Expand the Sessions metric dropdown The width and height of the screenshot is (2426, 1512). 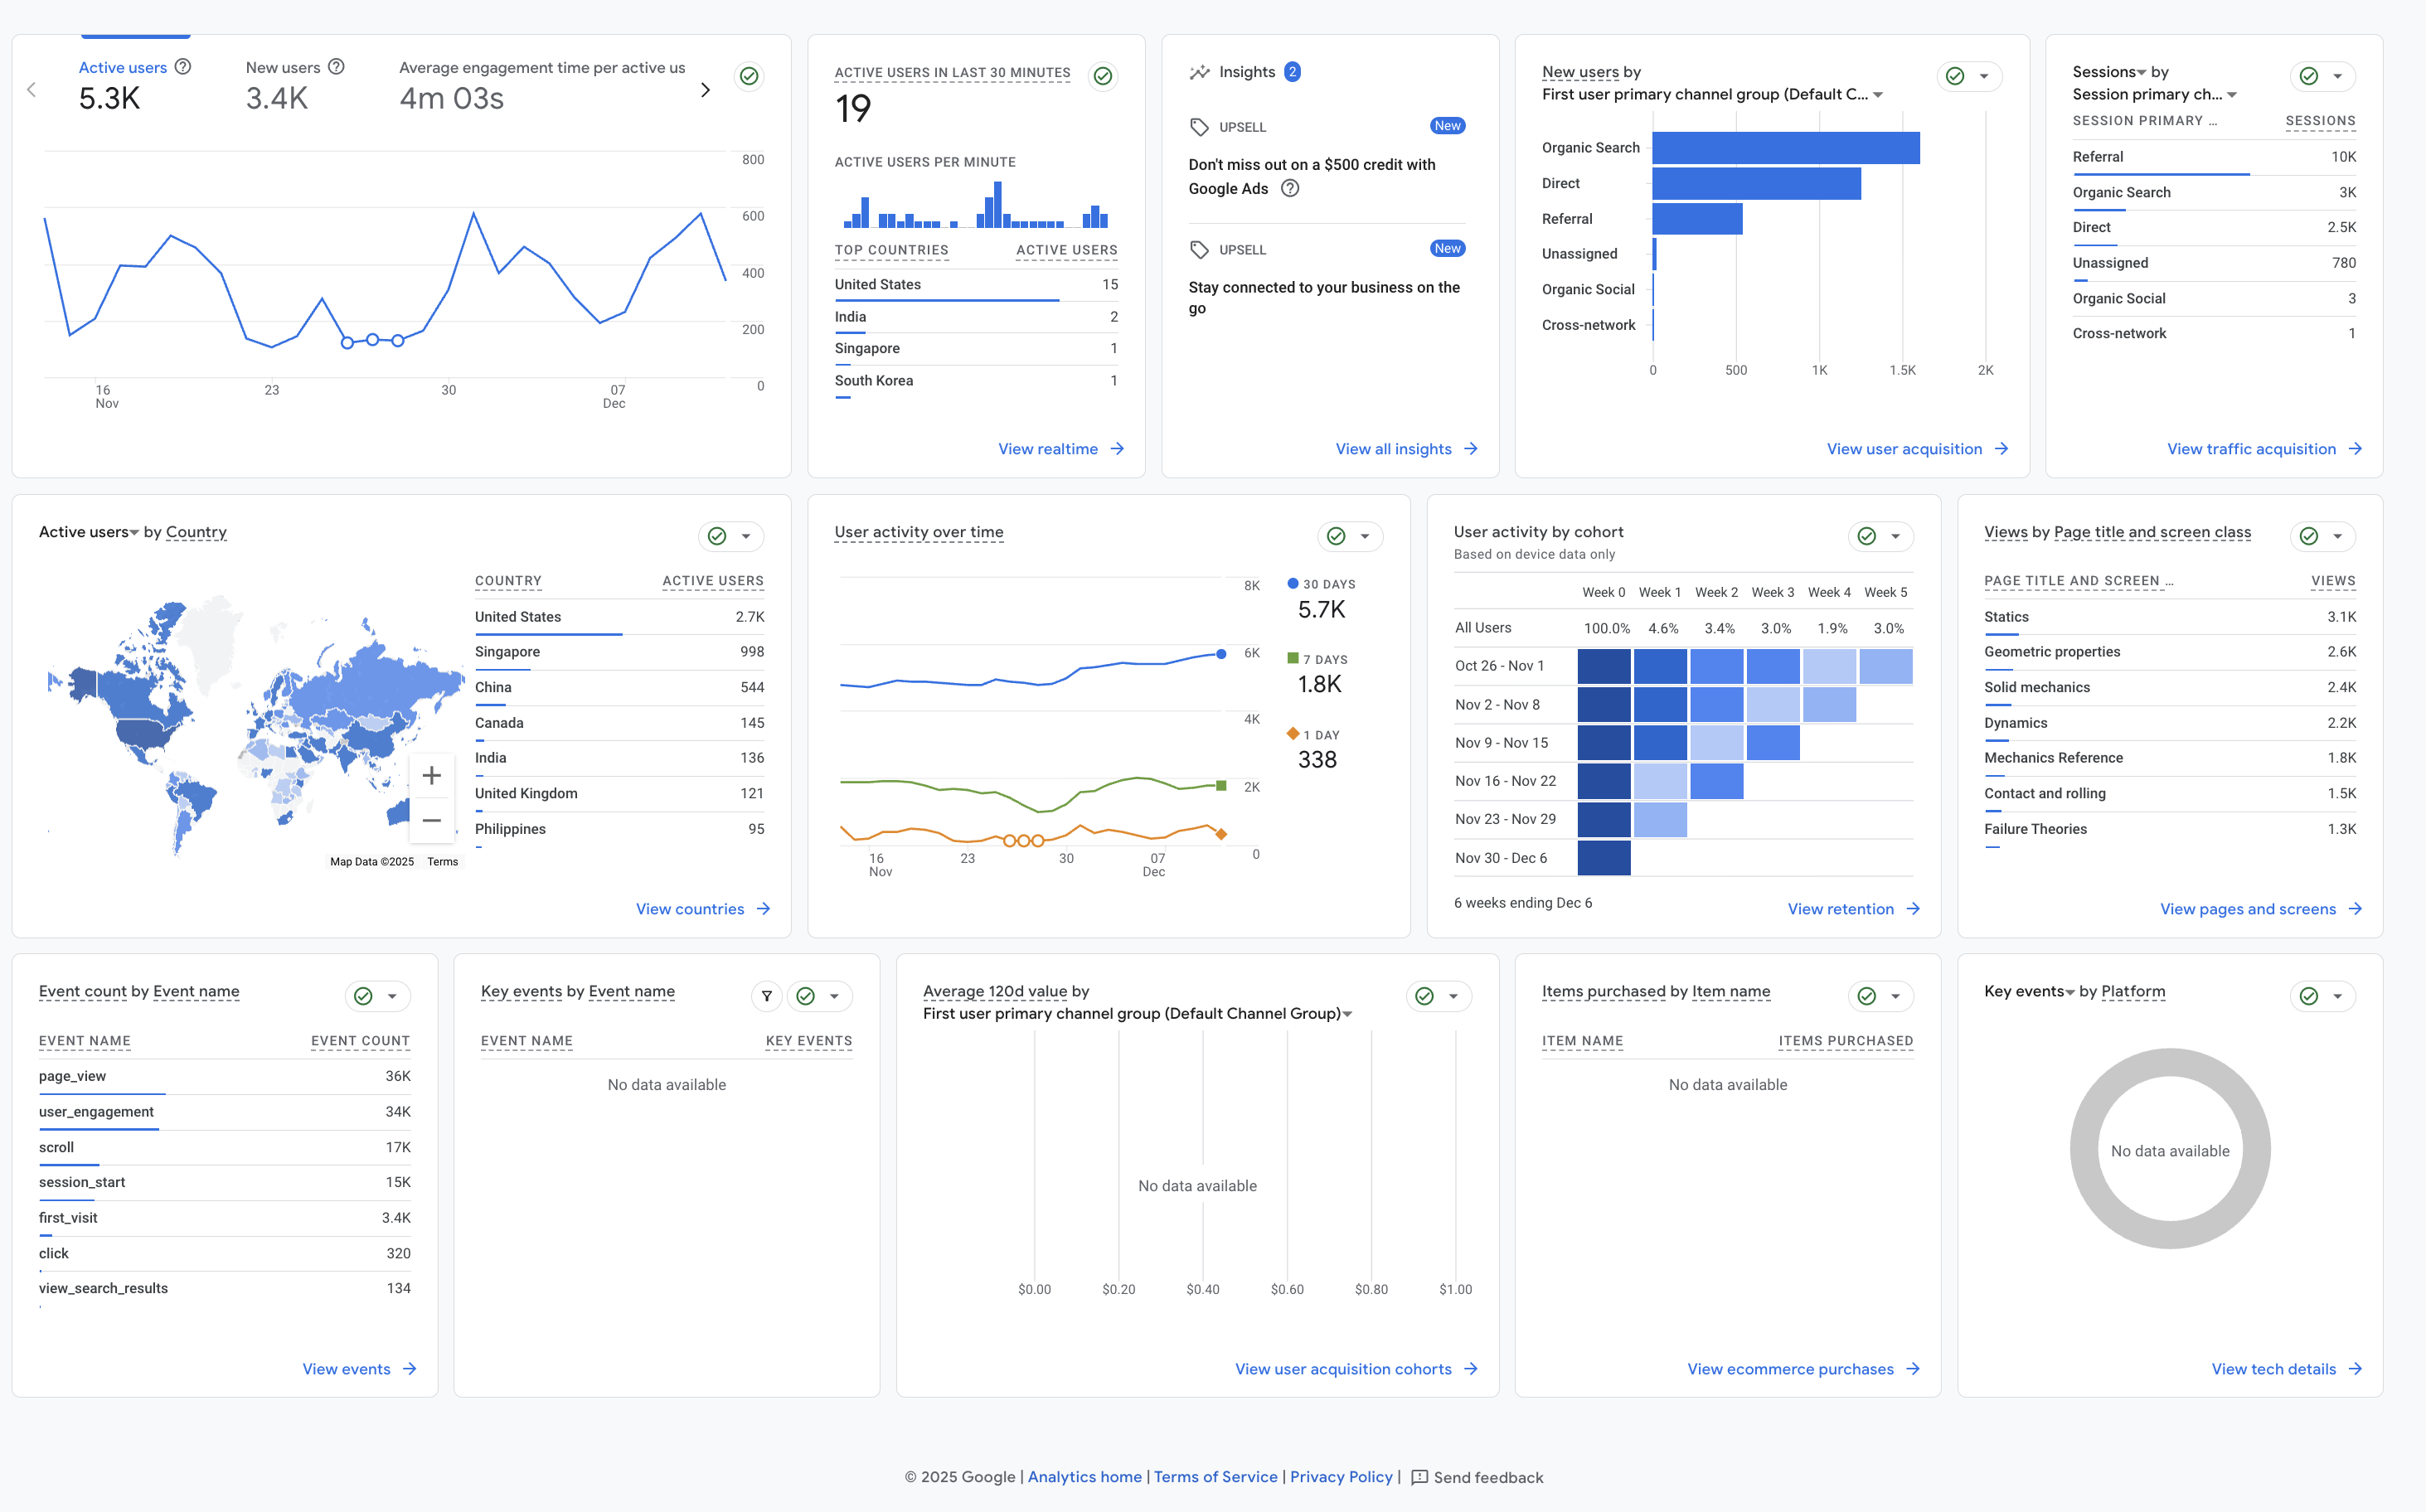(2141, 73)
